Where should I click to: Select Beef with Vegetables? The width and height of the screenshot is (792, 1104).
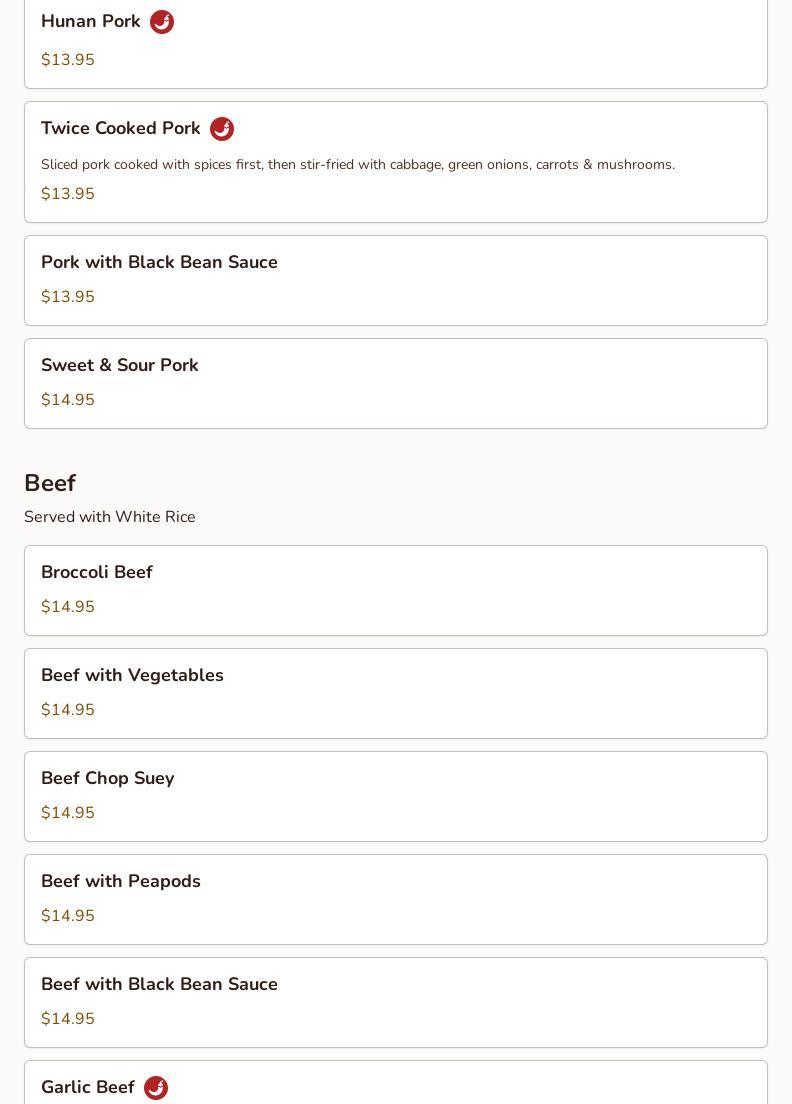click(x=132, y=676)
